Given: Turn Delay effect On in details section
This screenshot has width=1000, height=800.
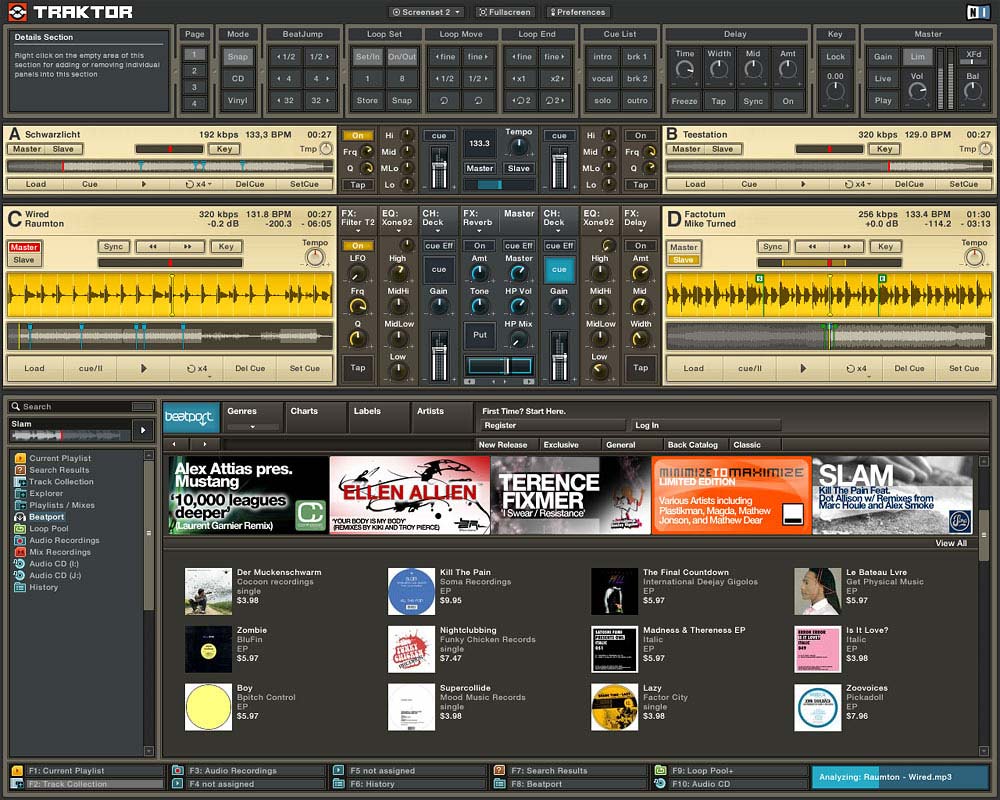Looking at the screenshot, I should 788,101.
